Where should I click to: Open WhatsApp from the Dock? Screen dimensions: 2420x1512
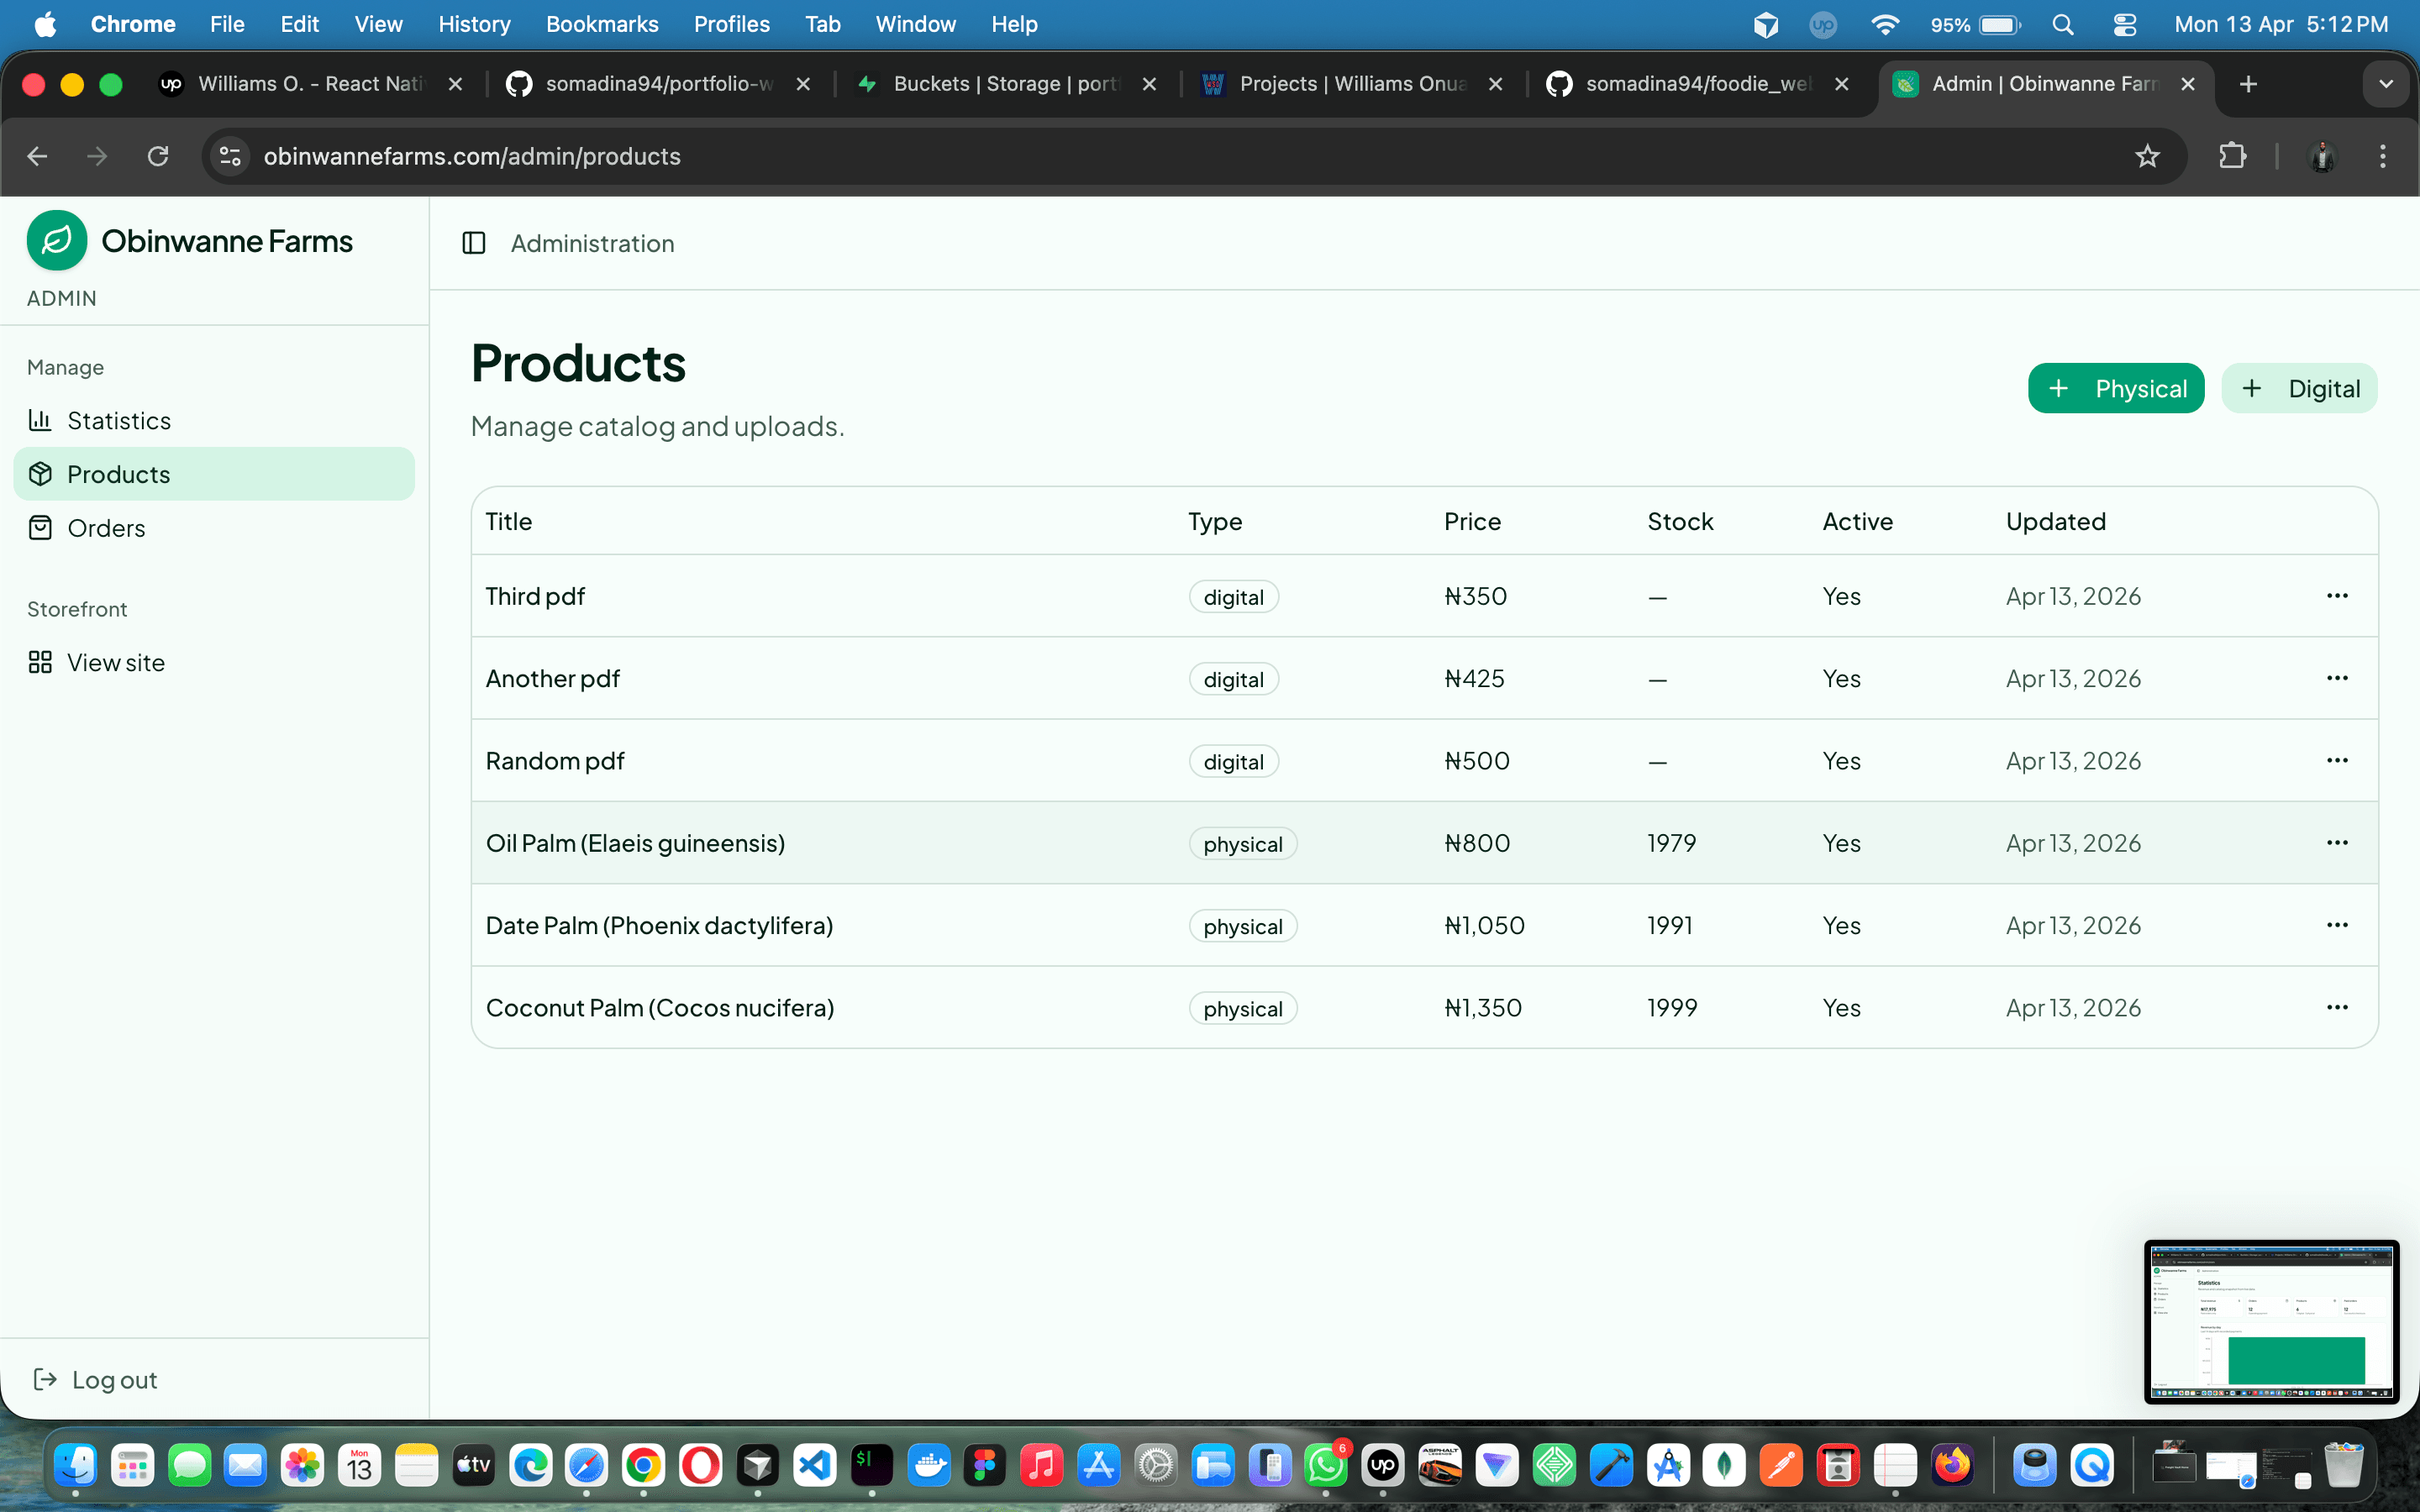tap(1326, 1465)
